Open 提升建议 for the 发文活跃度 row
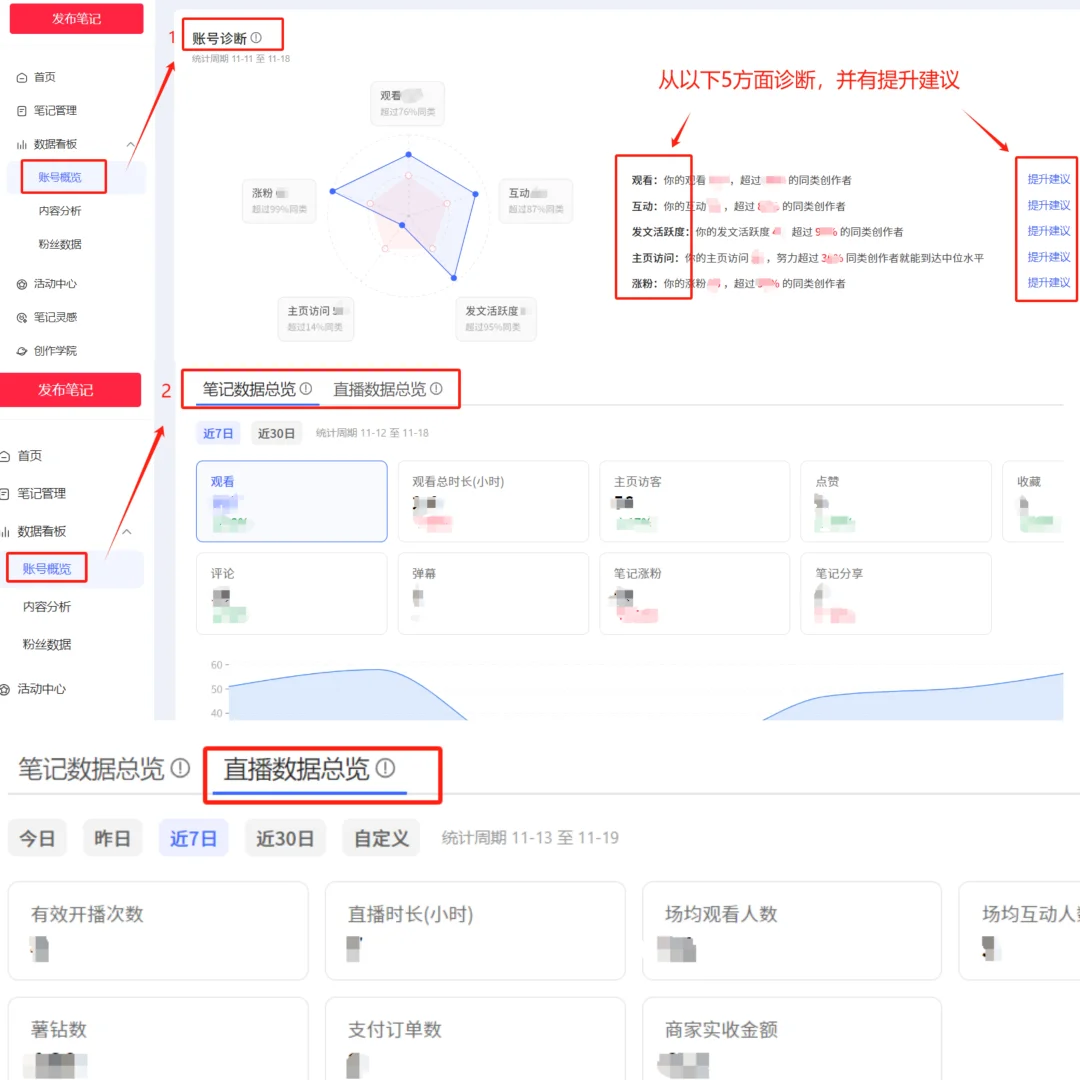Image resolution: width=1080 pixels, height=1080 pixels. click(x=1048, y=231)
